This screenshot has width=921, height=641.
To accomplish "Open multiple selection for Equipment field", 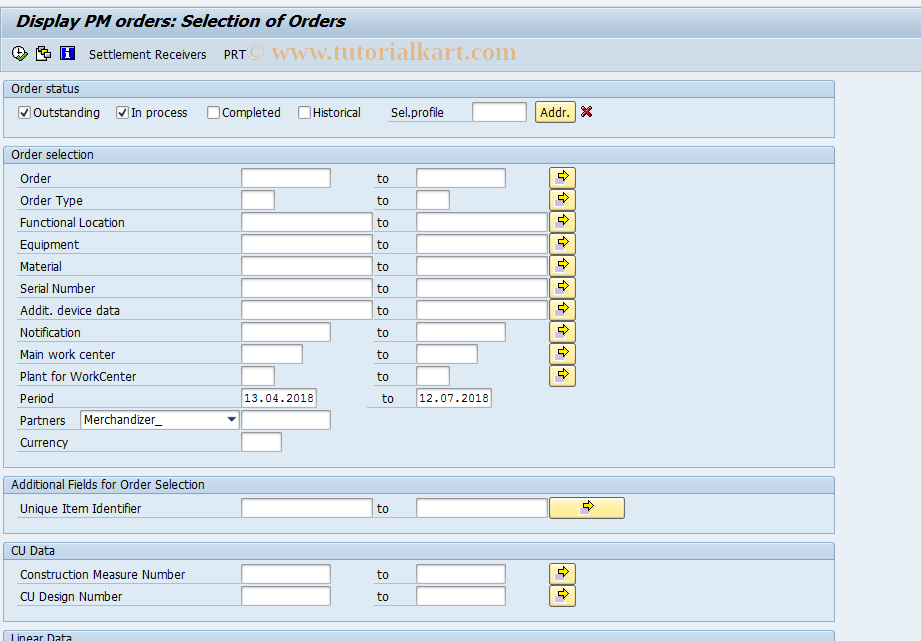I will tap(561, 243).
